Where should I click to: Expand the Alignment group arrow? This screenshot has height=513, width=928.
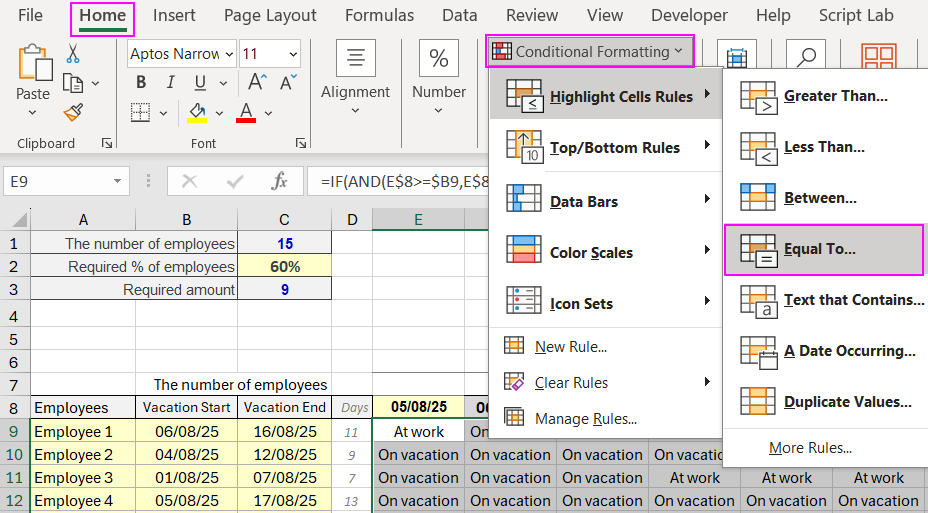(x=355, y=110)
